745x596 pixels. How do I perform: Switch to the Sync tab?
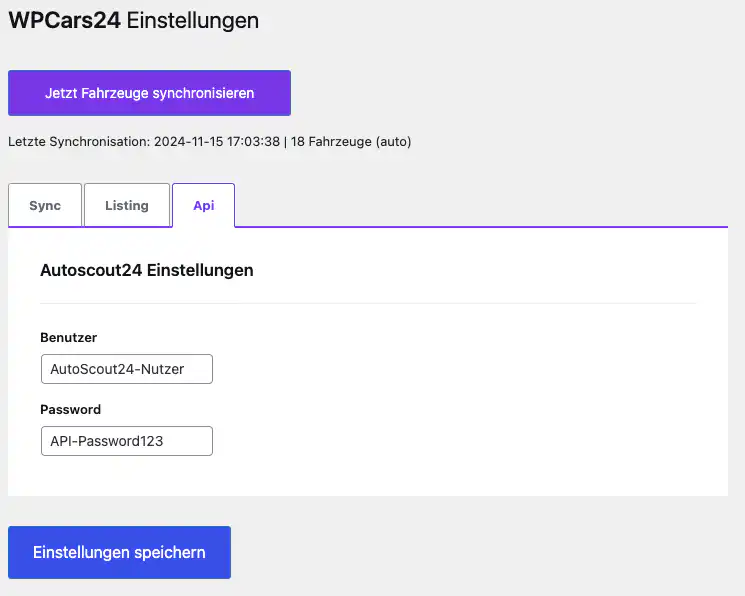point(45,205)
